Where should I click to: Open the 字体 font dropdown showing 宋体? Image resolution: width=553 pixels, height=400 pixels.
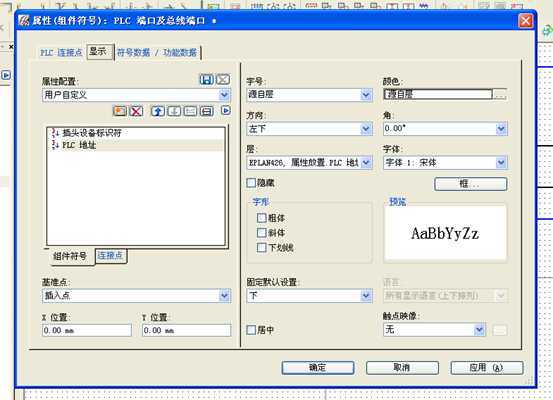tap(445, 163)
